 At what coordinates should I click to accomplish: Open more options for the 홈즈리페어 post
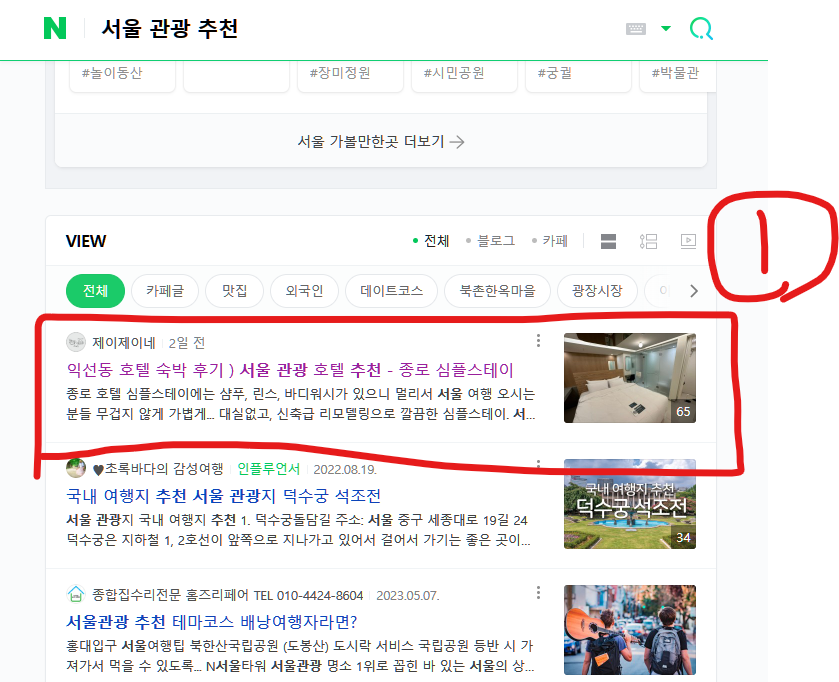[538, 593]
